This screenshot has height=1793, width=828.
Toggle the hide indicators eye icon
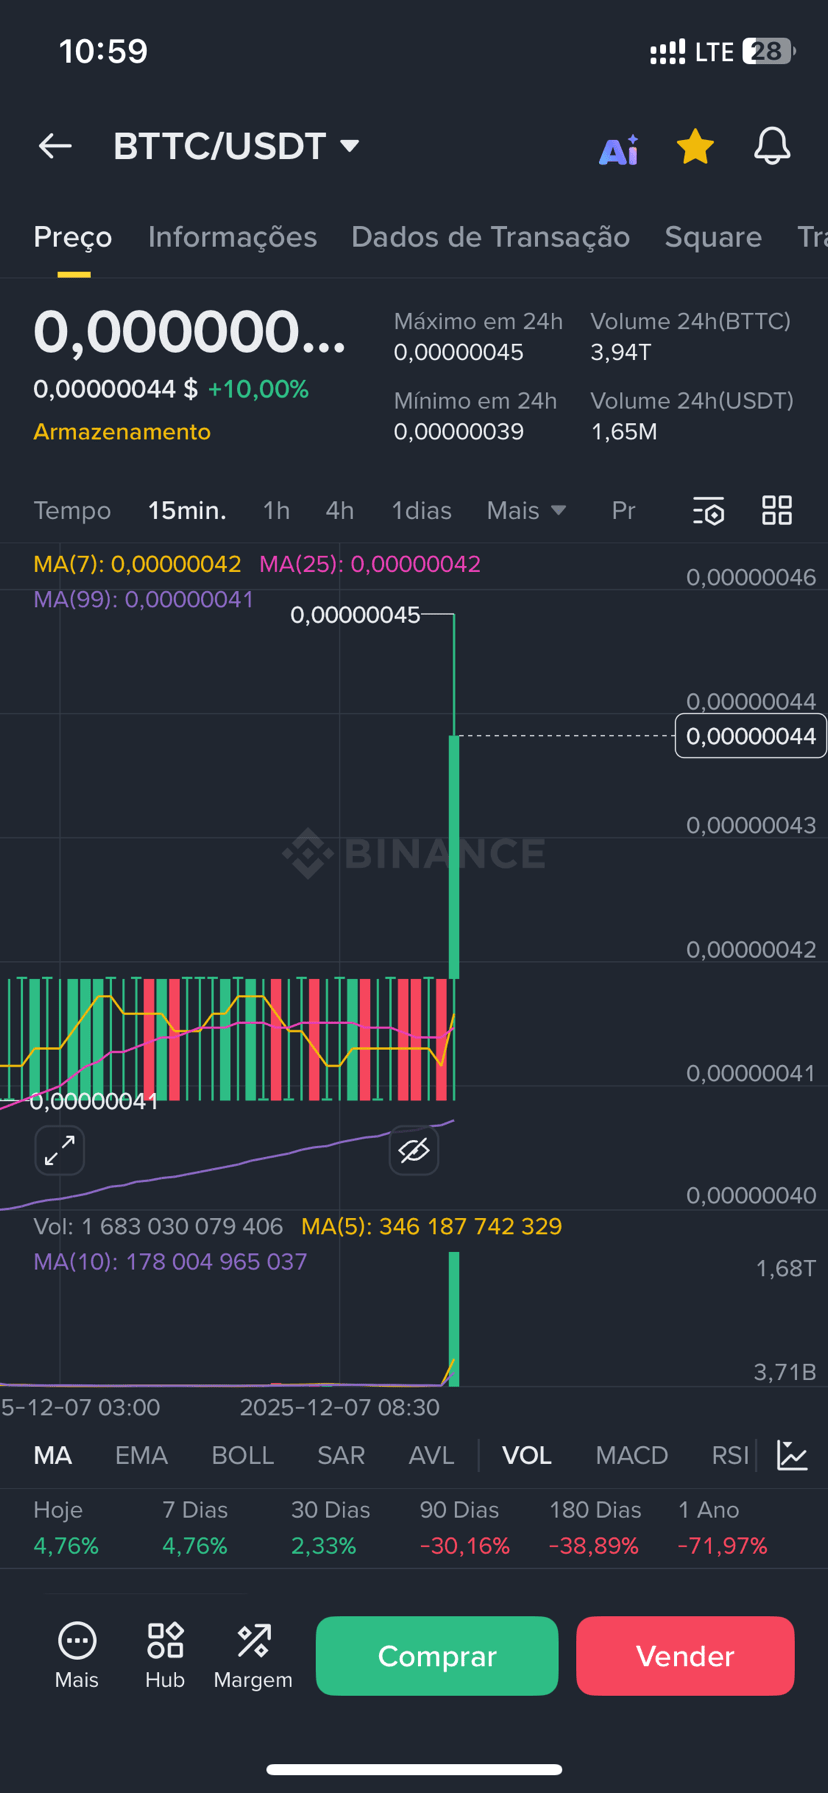(x=414, y=1150)
